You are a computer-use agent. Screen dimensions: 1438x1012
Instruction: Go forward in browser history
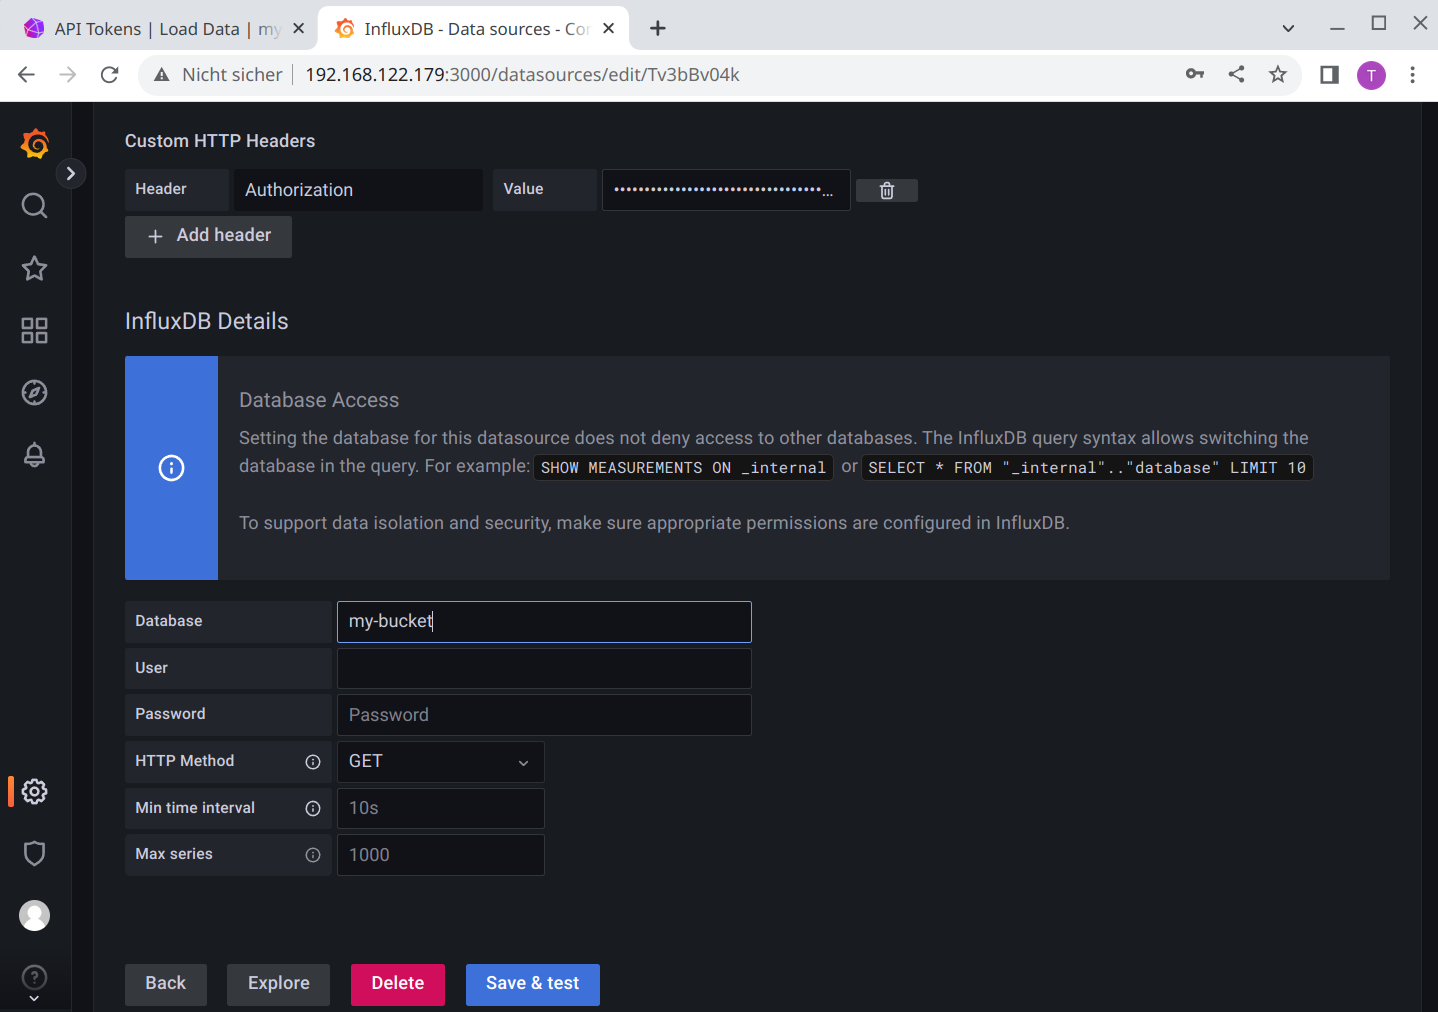pyautogui.click(x=68, y=74)
